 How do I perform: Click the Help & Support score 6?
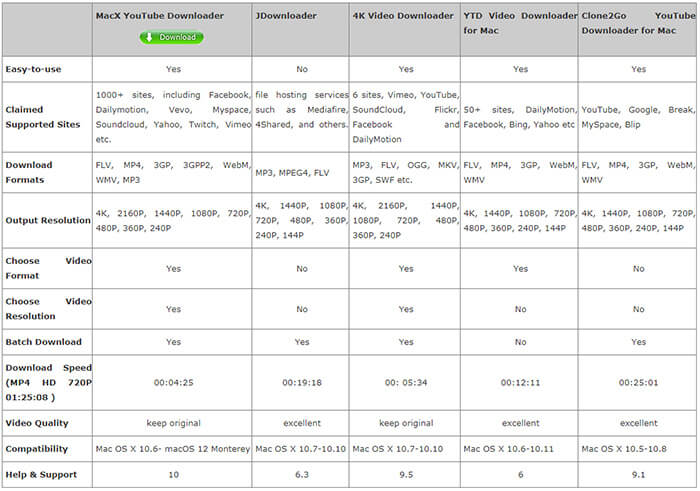[521, 475]
